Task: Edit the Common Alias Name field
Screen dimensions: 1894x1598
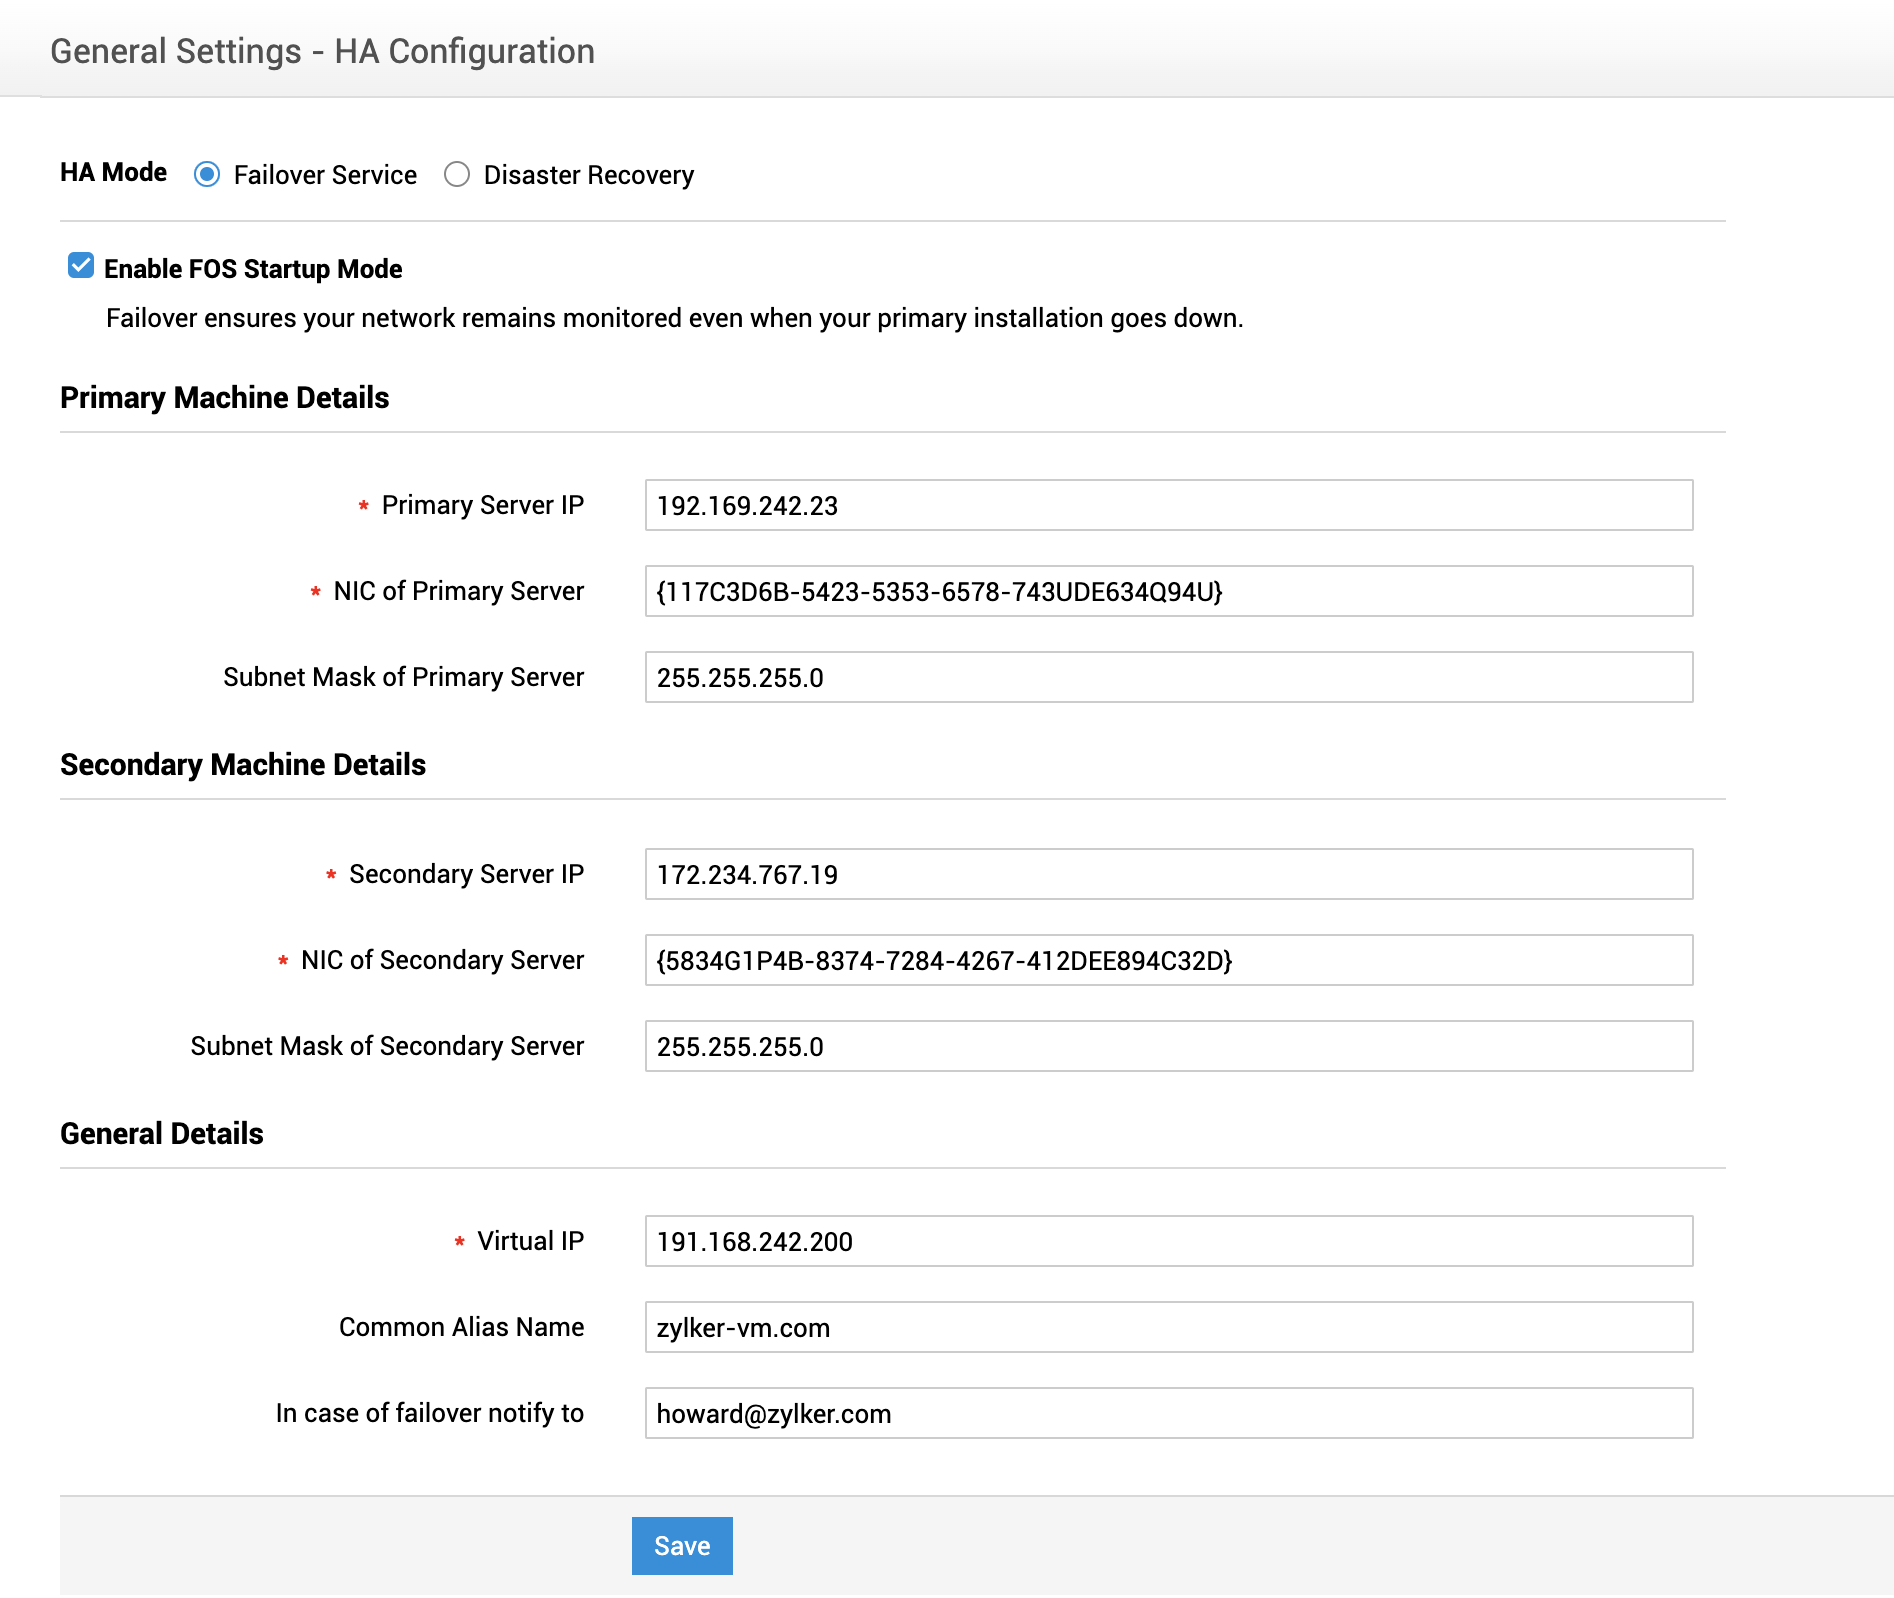Action: [1168, 1327]
